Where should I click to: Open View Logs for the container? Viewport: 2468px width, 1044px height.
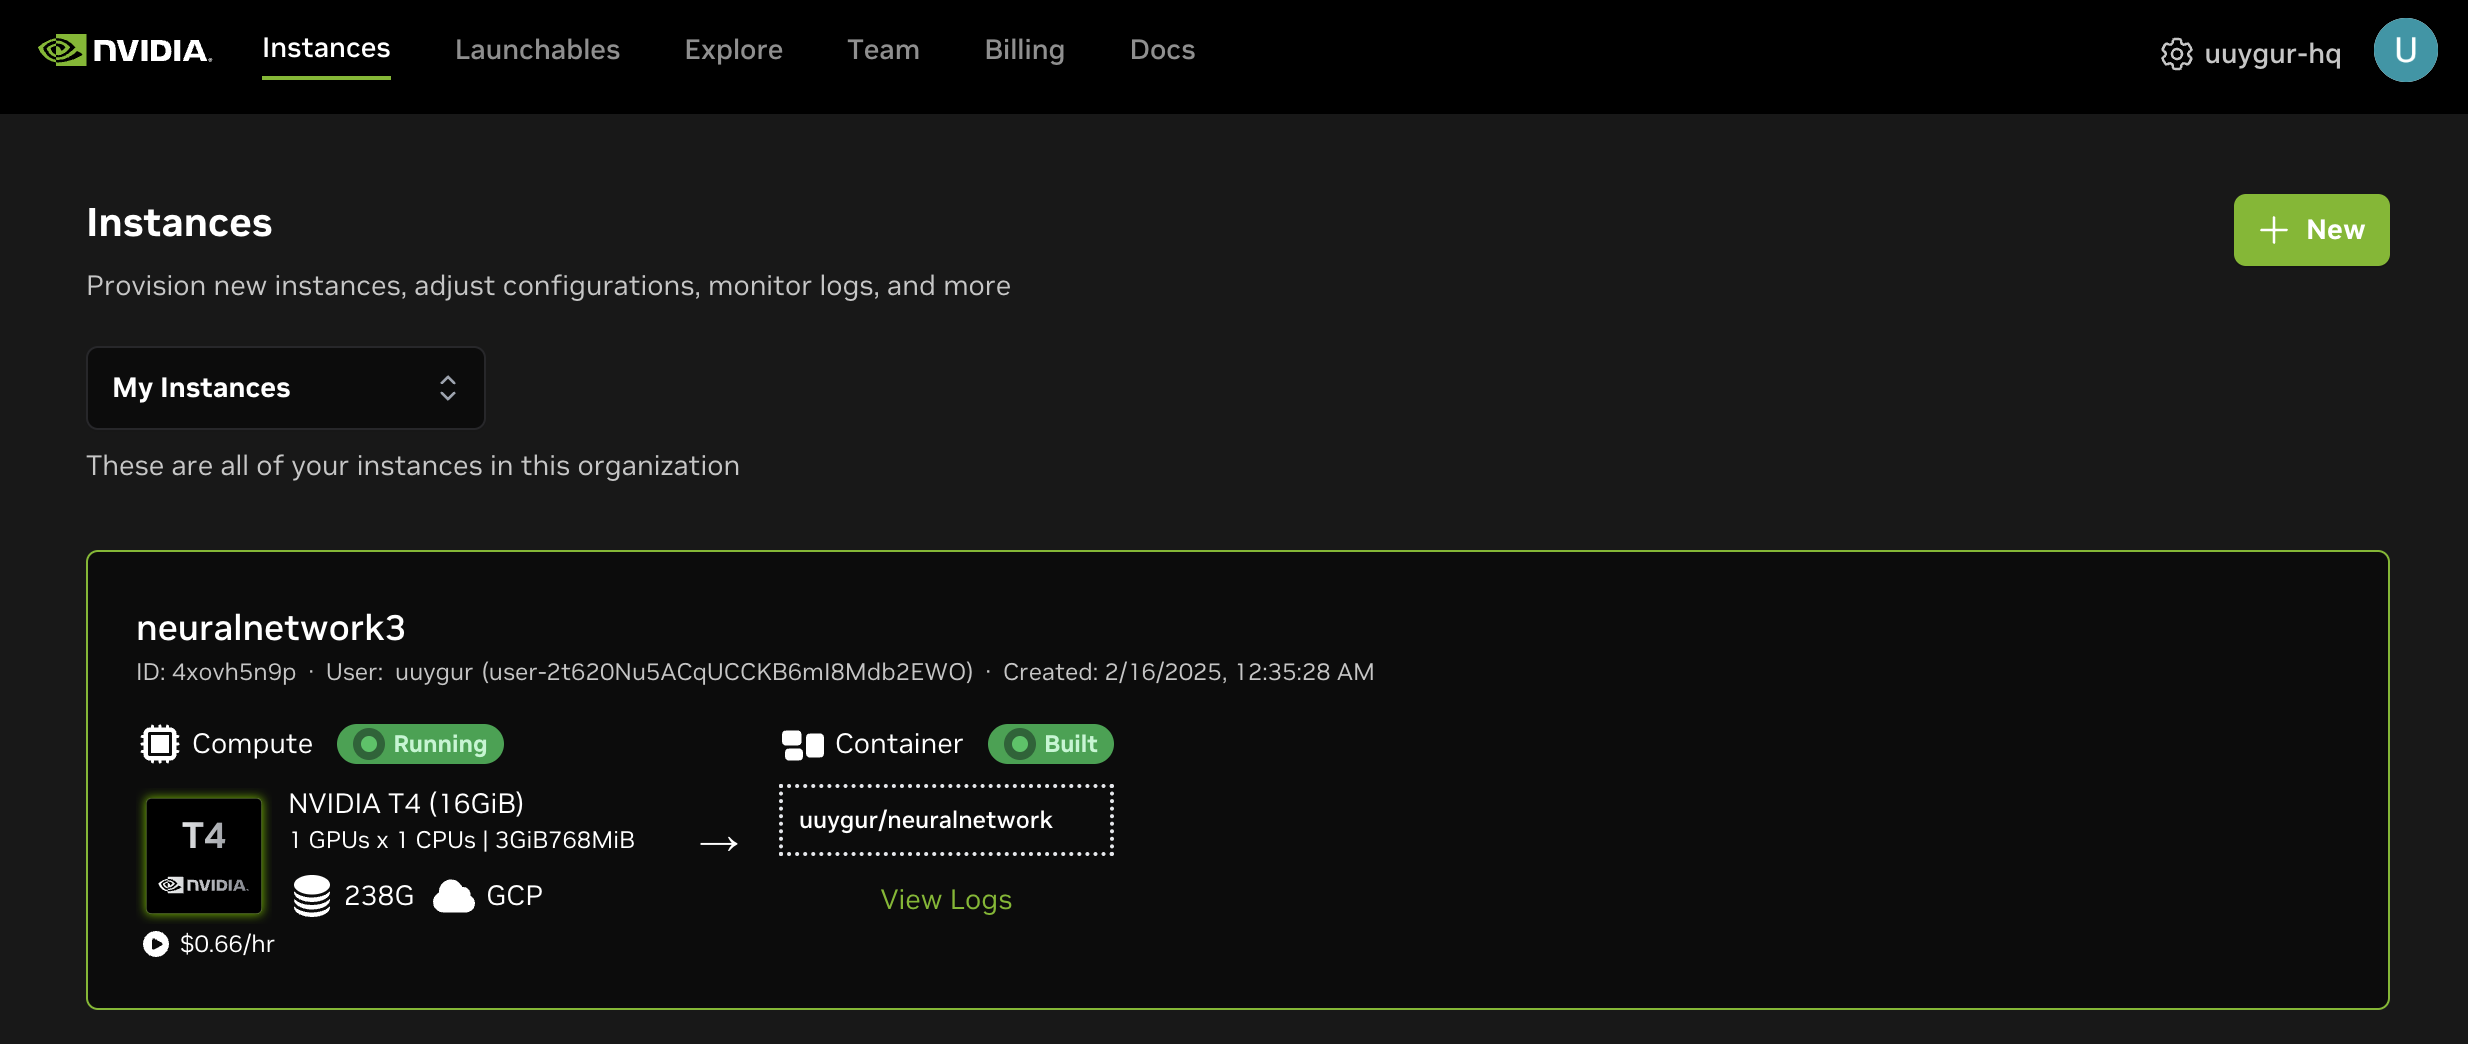[x=946, y=900]
